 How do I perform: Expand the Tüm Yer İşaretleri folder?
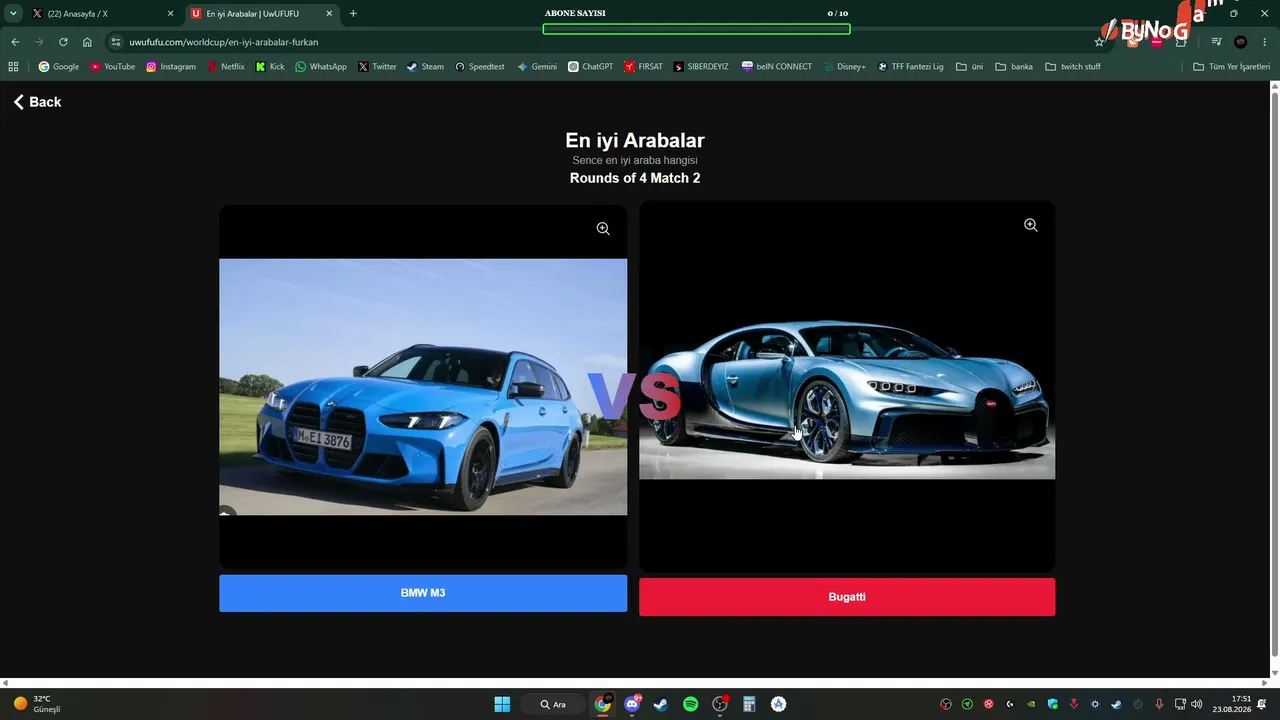point(1232,67)
